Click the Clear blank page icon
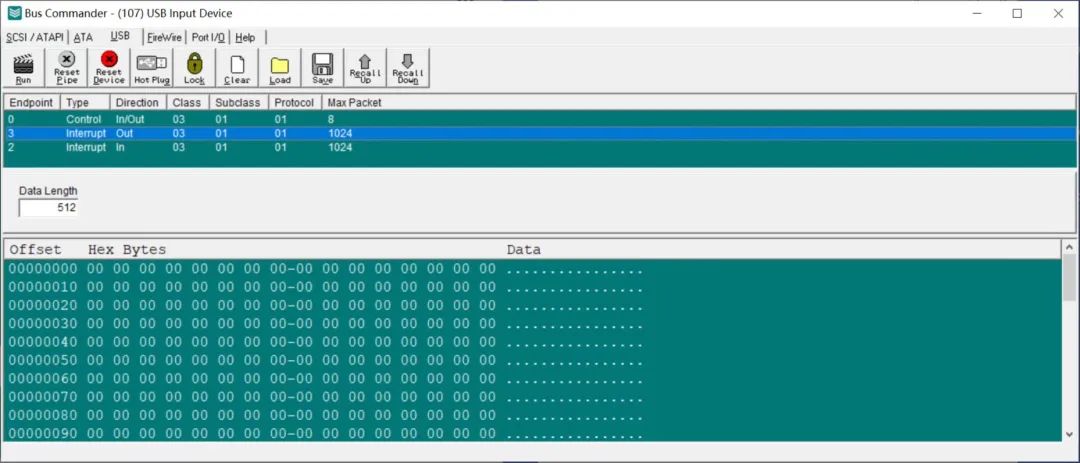This screenshot has height=463, width=1080. tap(237, 65)
